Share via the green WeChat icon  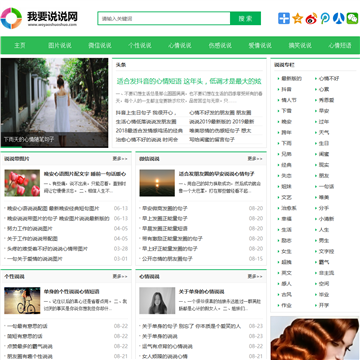tap(352, 18)
